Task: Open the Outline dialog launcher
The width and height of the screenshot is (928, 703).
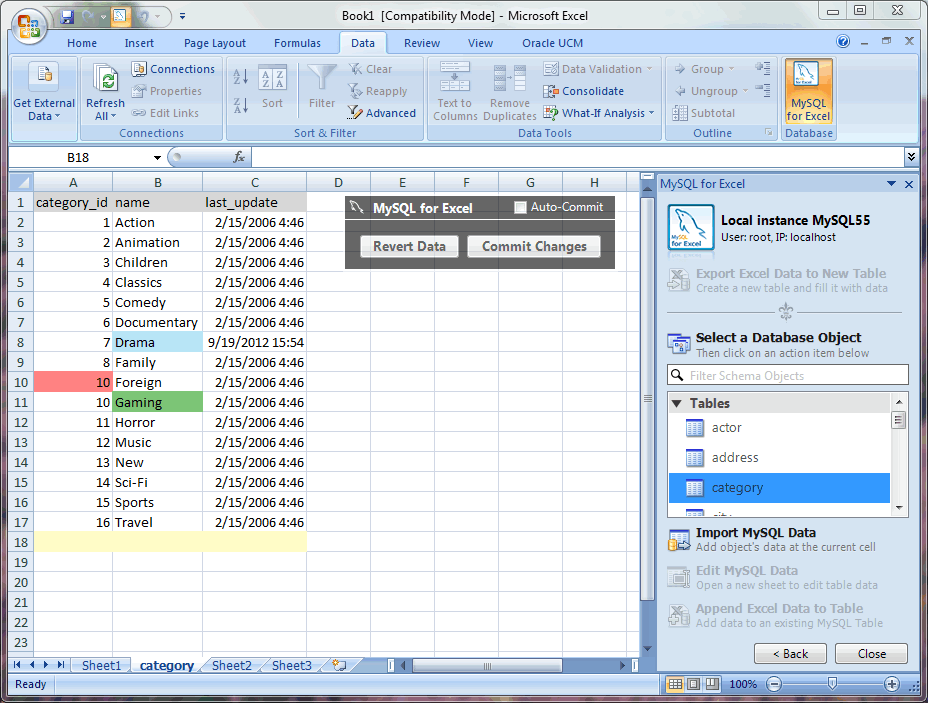Action: tap(769, 133)
